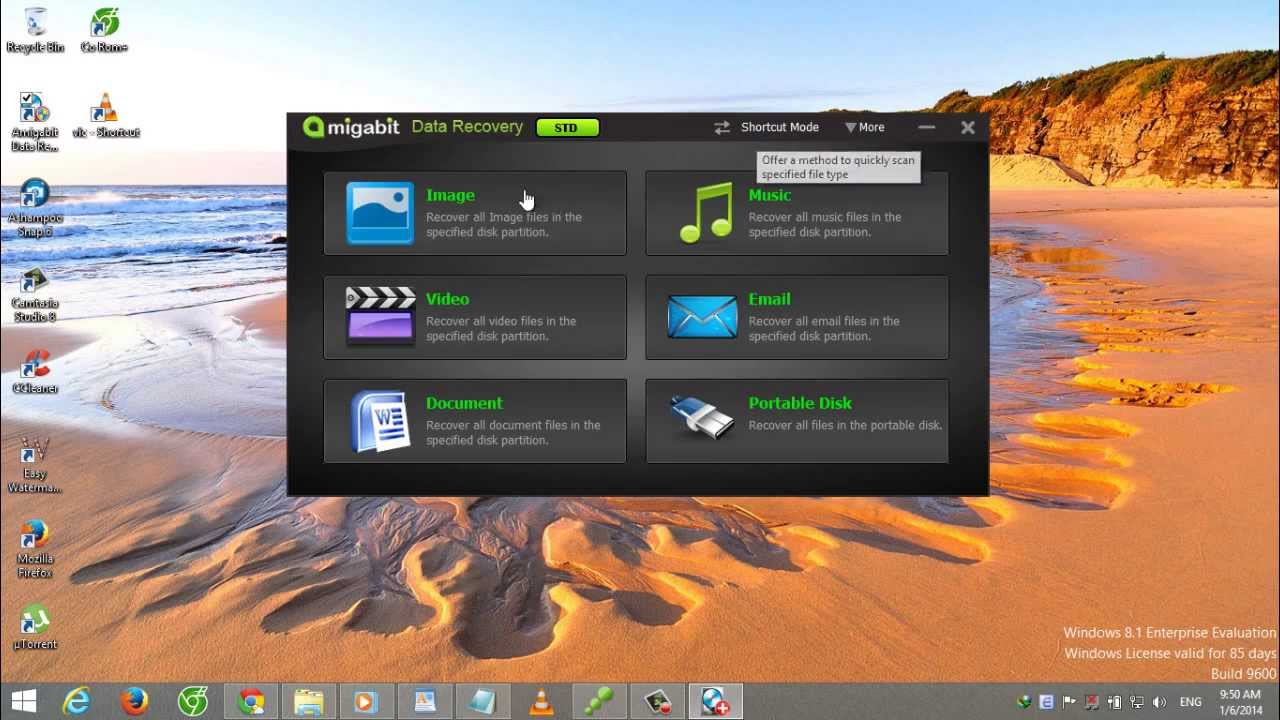Open the Amigabit Data Recovery desktop shortcut

coord(35,123)
